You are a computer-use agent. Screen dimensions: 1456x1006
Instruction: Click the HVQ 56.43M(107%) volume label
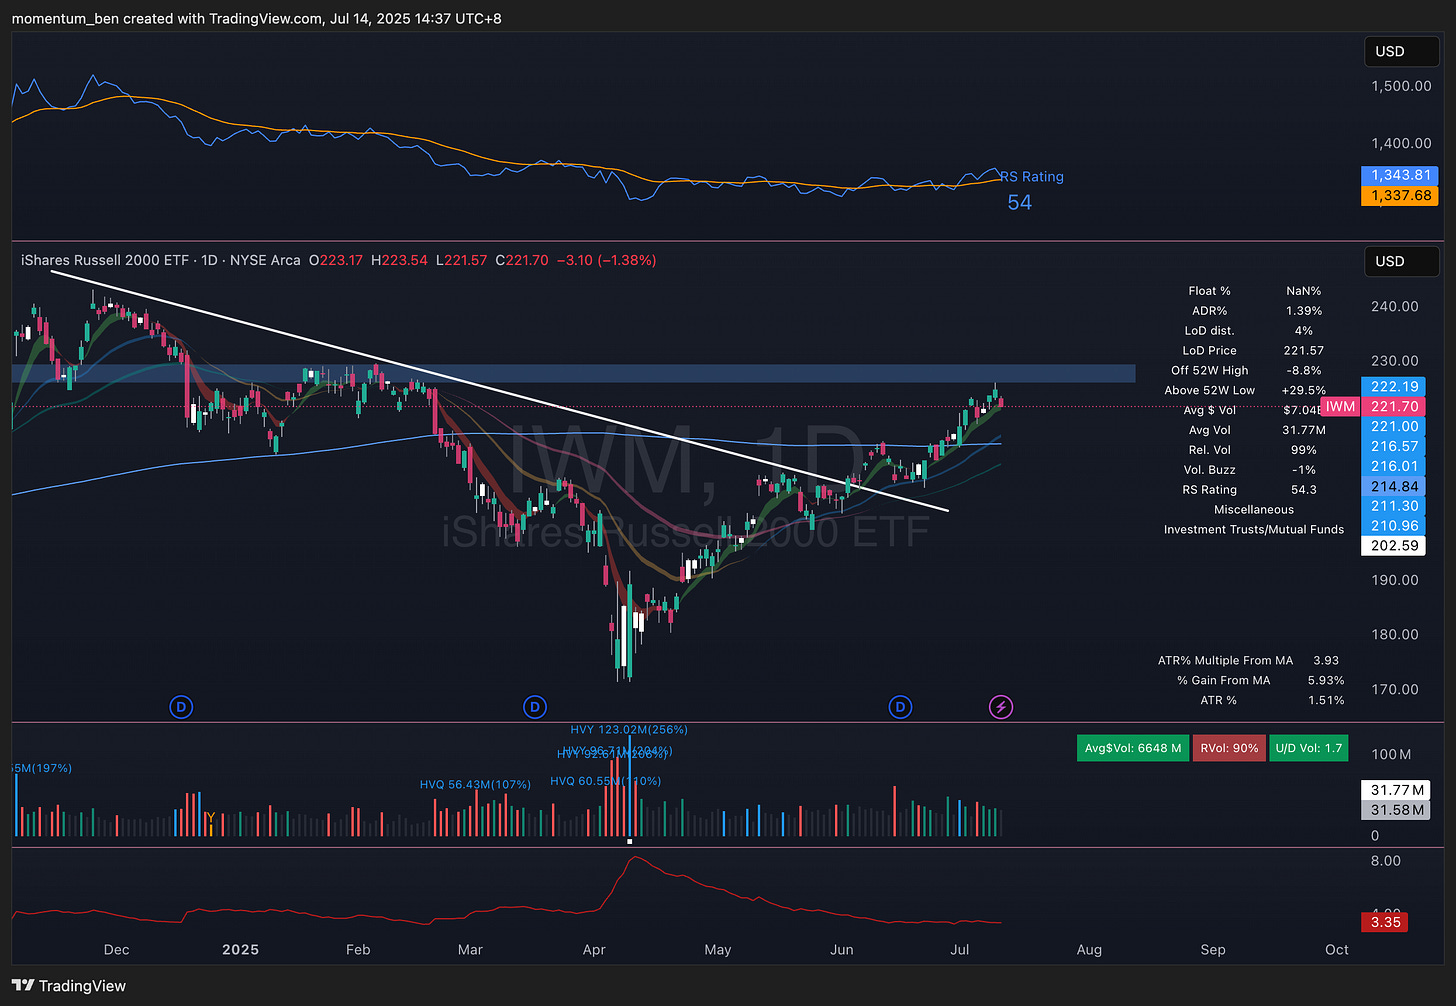(x=475, y=785)
